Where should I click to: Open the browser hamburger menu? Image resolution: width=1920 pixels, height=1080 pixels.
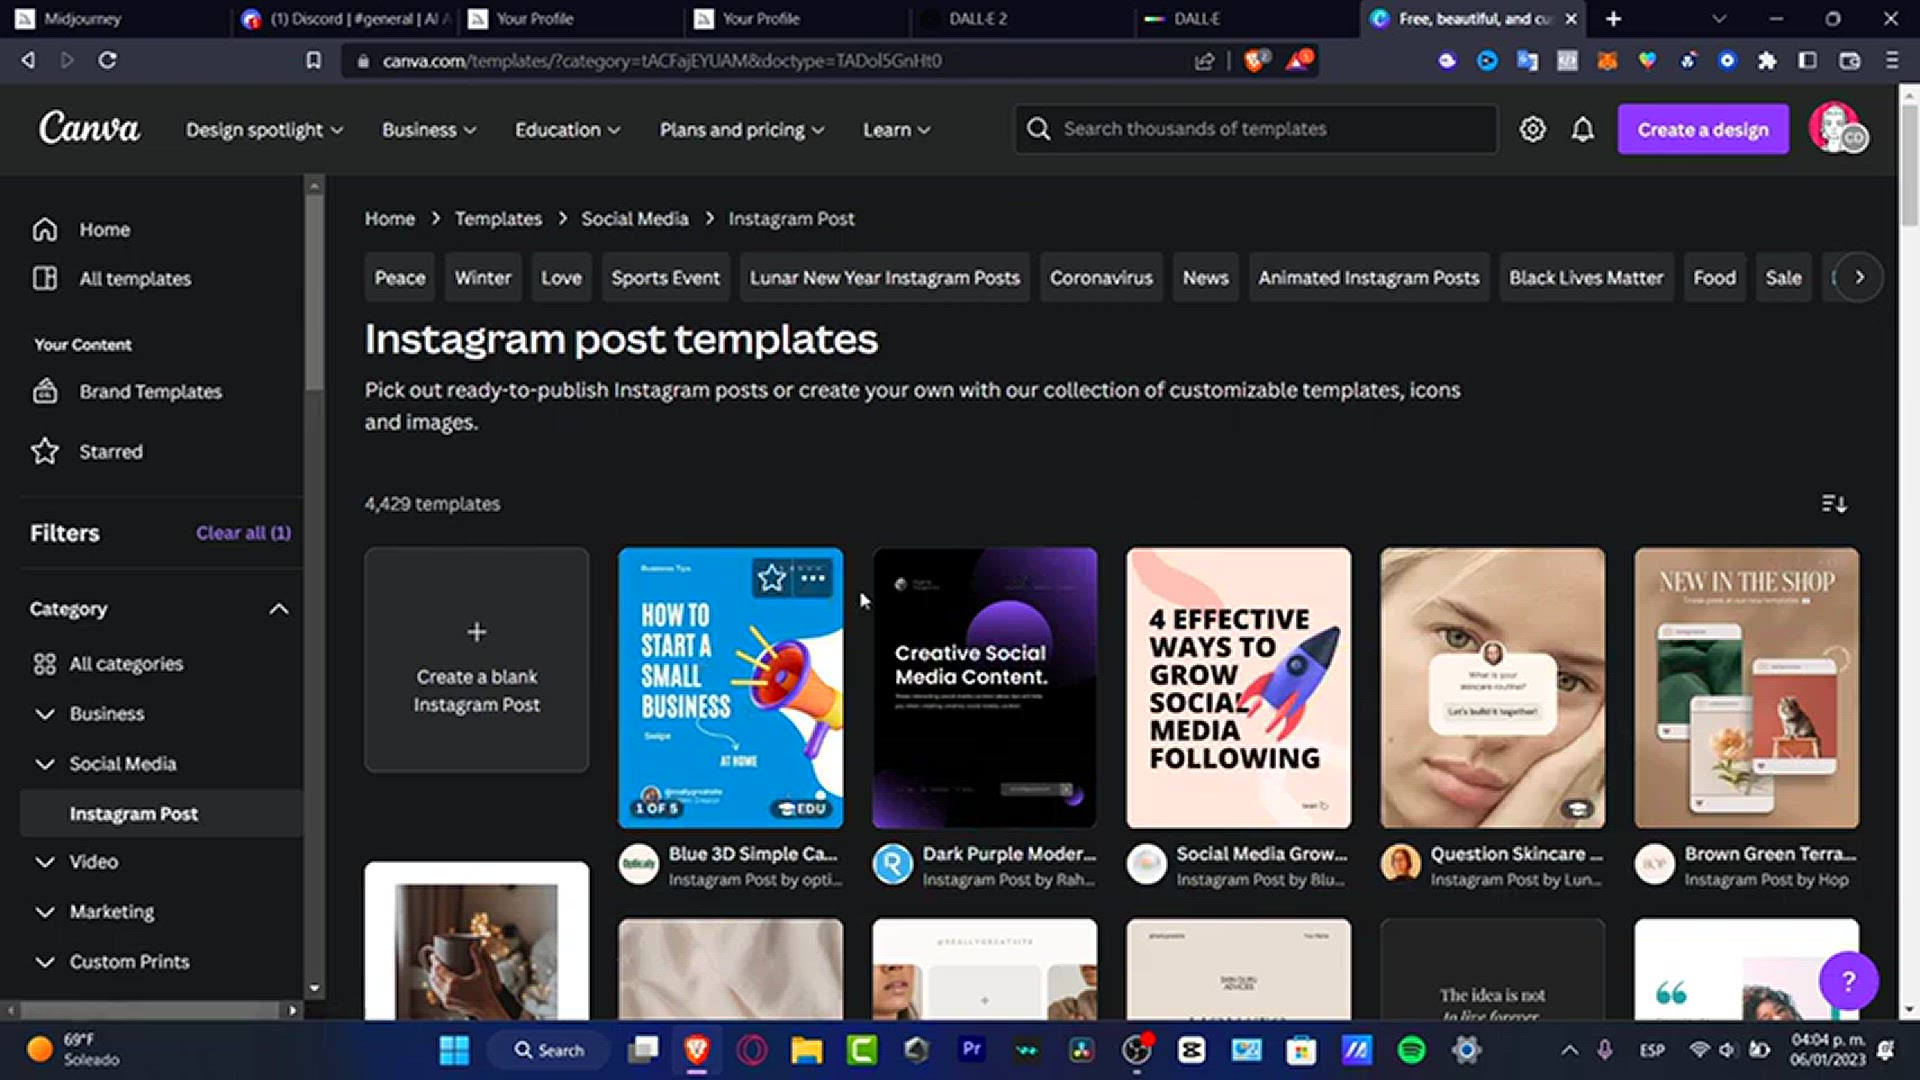(x=1891, y=60)
